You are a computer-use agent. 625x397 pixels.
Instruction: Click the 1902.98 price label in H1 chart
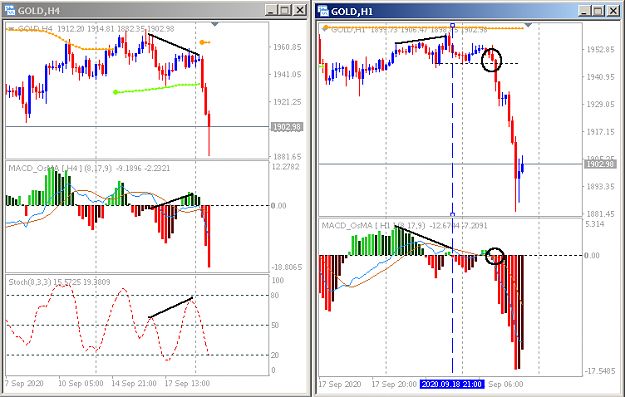[x=600, y=164]
